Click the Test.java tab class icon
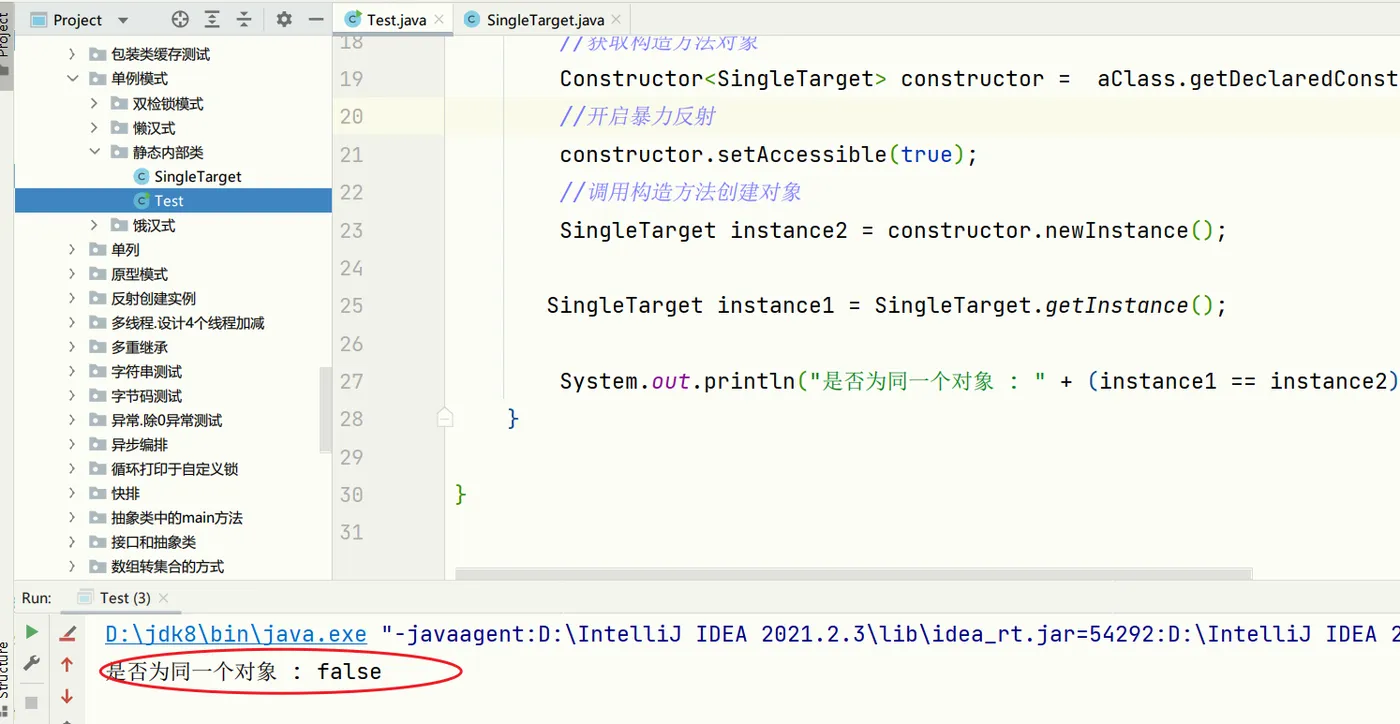 [x=353, y=19]
